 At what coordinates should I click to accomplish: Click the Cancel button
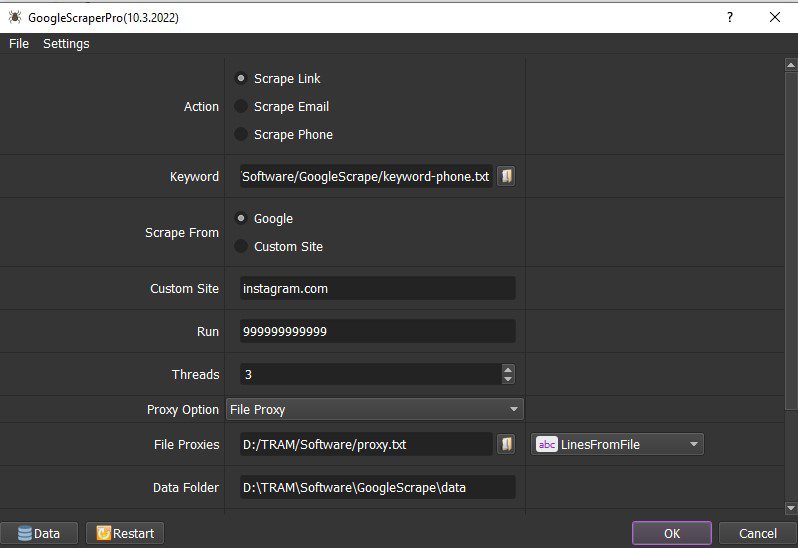(x=758, y=533)
